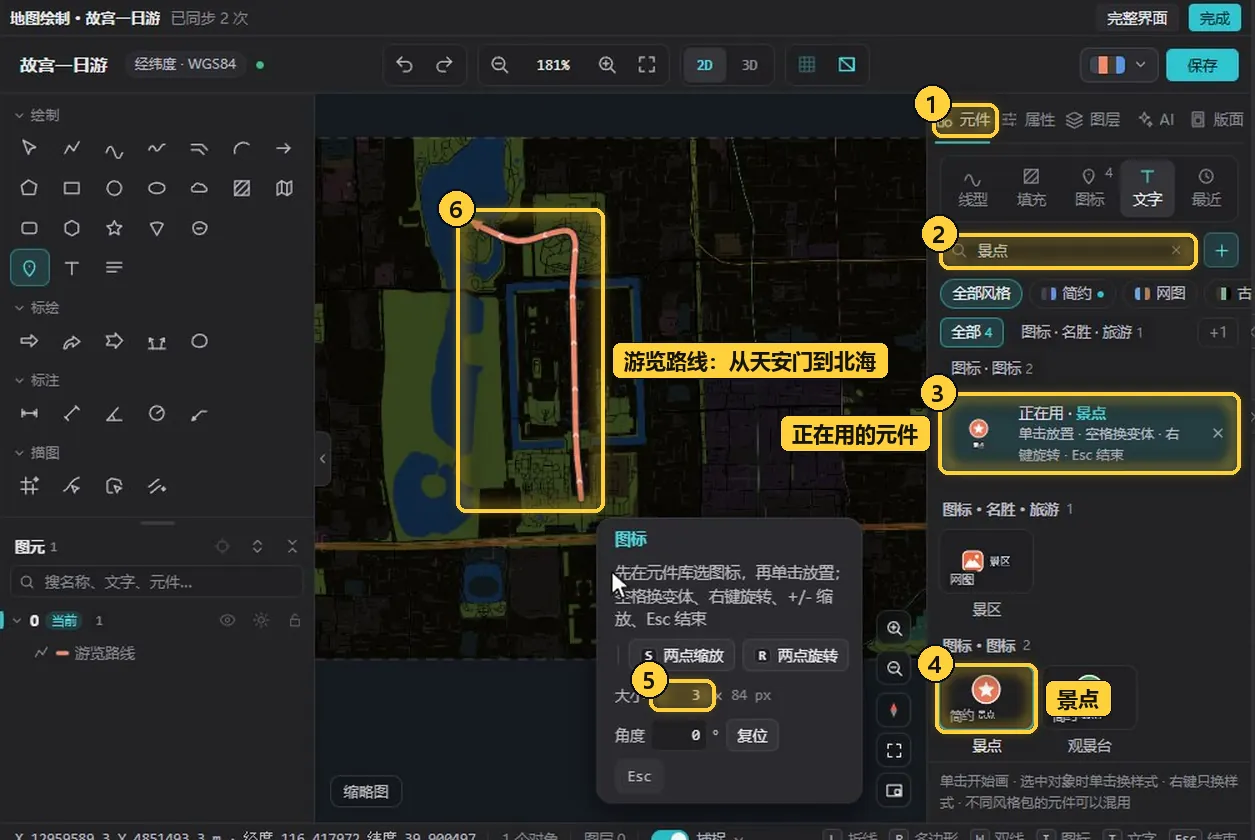Toggle visibility eye of layer 0
The height and width of the screenshot is (840, 1255).
(228, 620)
